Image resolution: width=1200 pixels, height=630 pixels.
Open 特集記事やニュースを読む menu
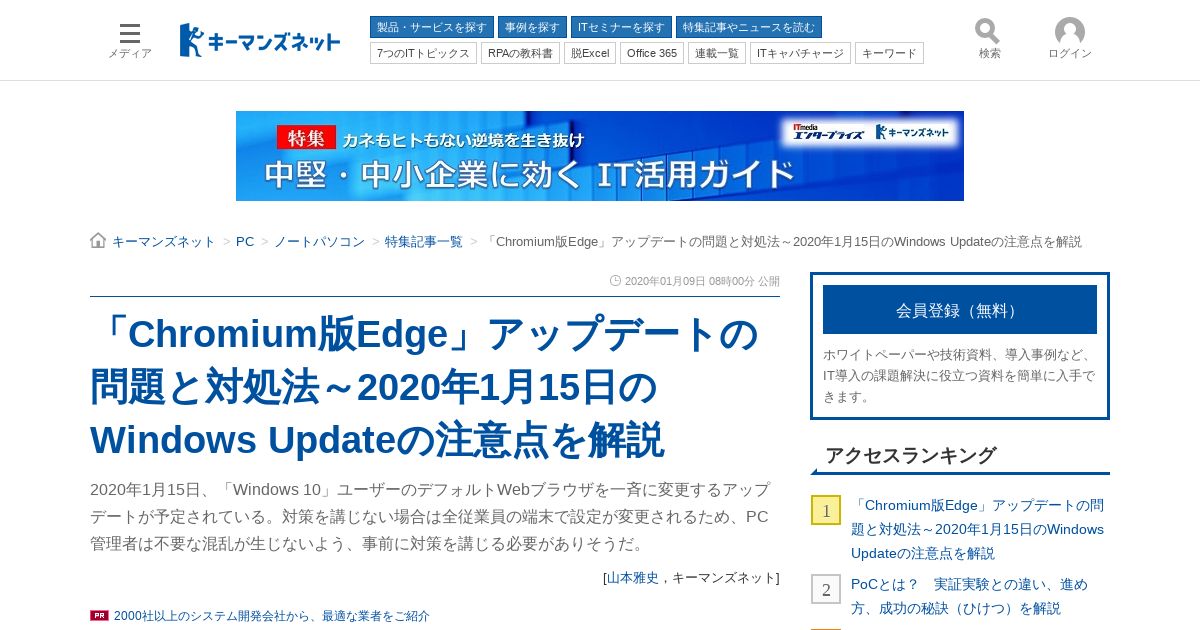pyautogui.click(x=749, y=27)
